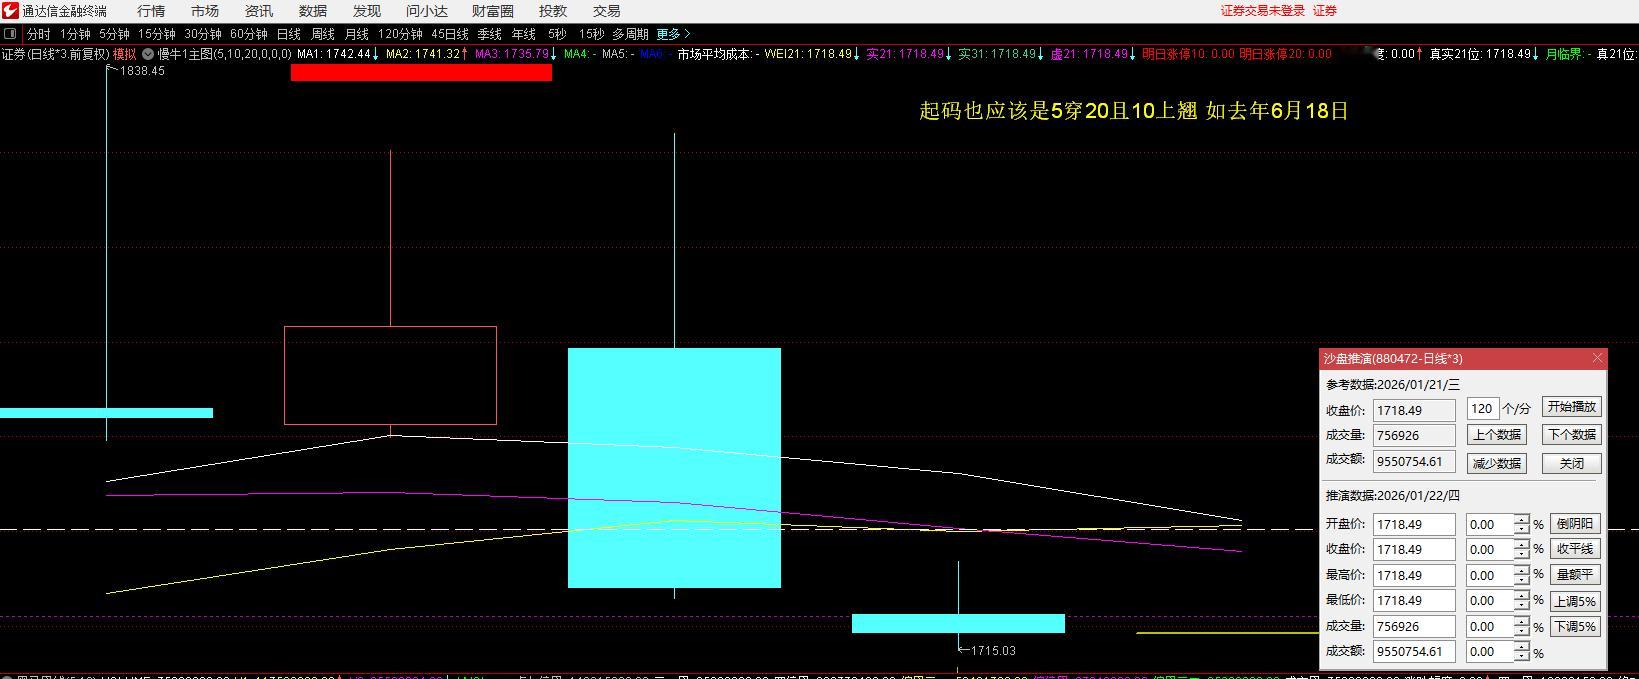Decrease the 成交额 percent stepper

click(1522, 657)
